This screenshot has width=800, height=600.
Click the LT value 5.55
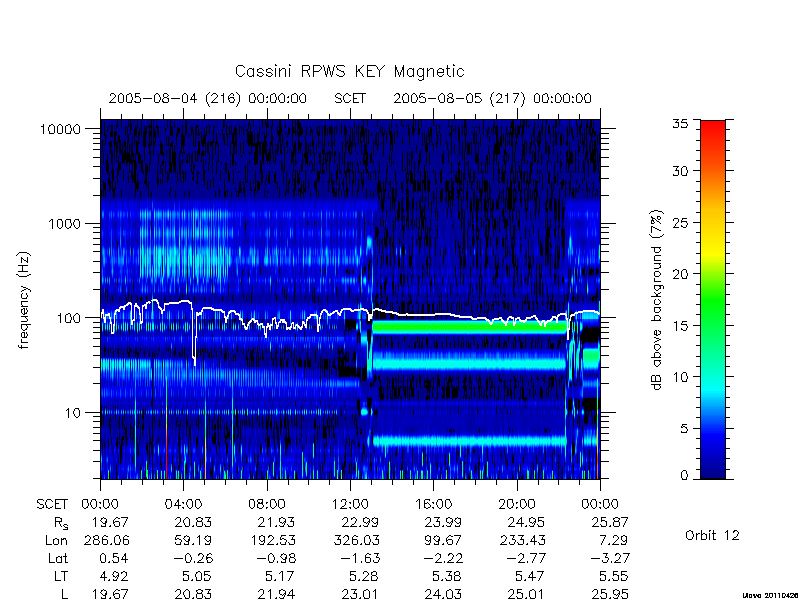pyautogui.click(x=614, y=577)
